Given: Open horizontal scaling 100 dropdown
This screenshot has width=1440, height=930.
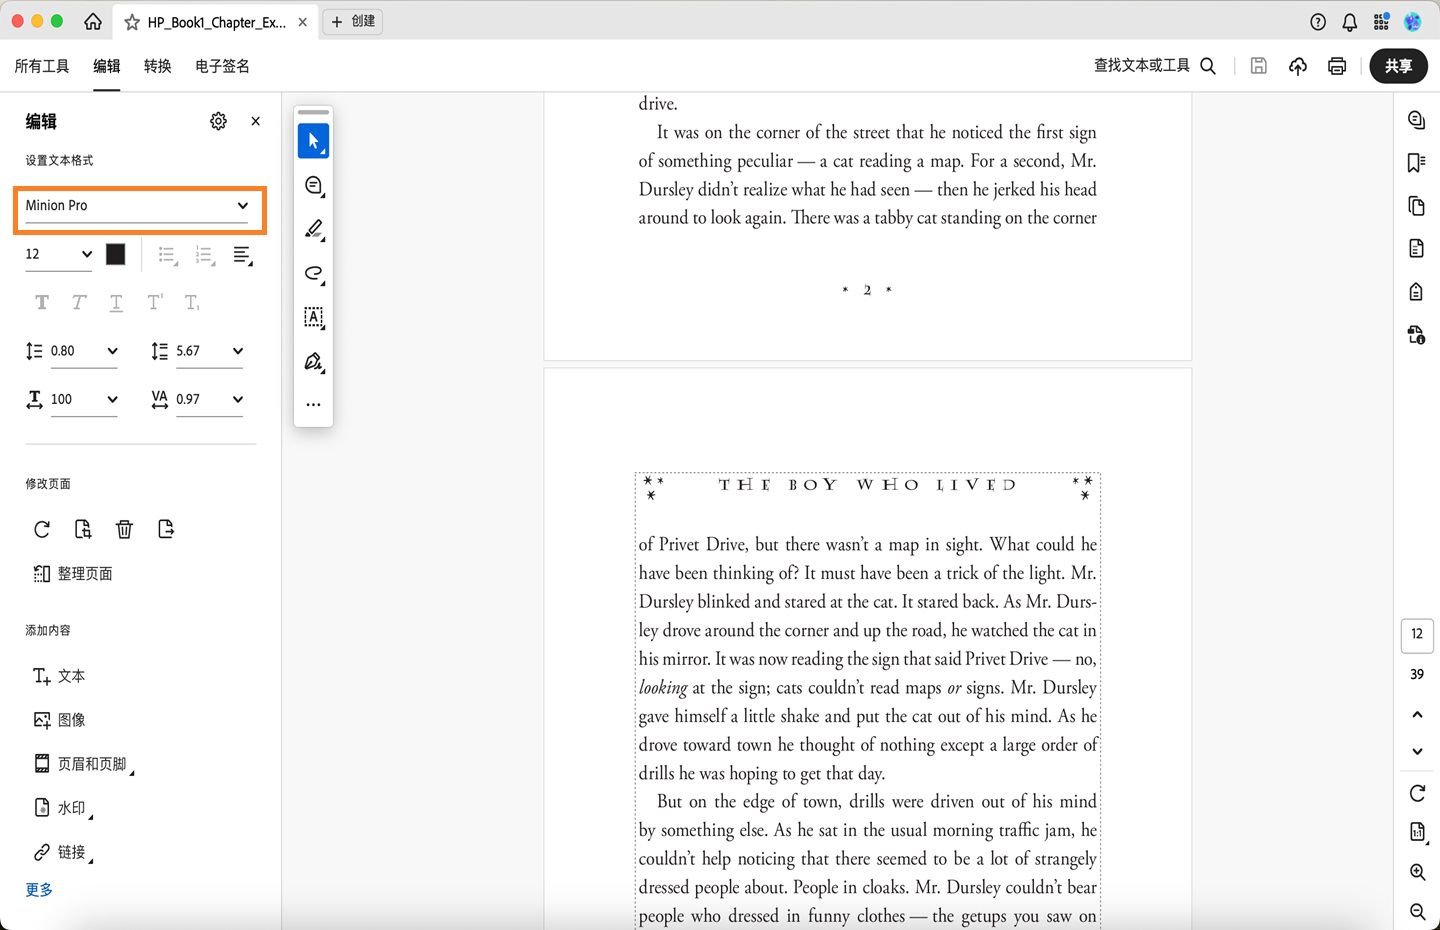Looking at the screenshot, I should point(84,400).
